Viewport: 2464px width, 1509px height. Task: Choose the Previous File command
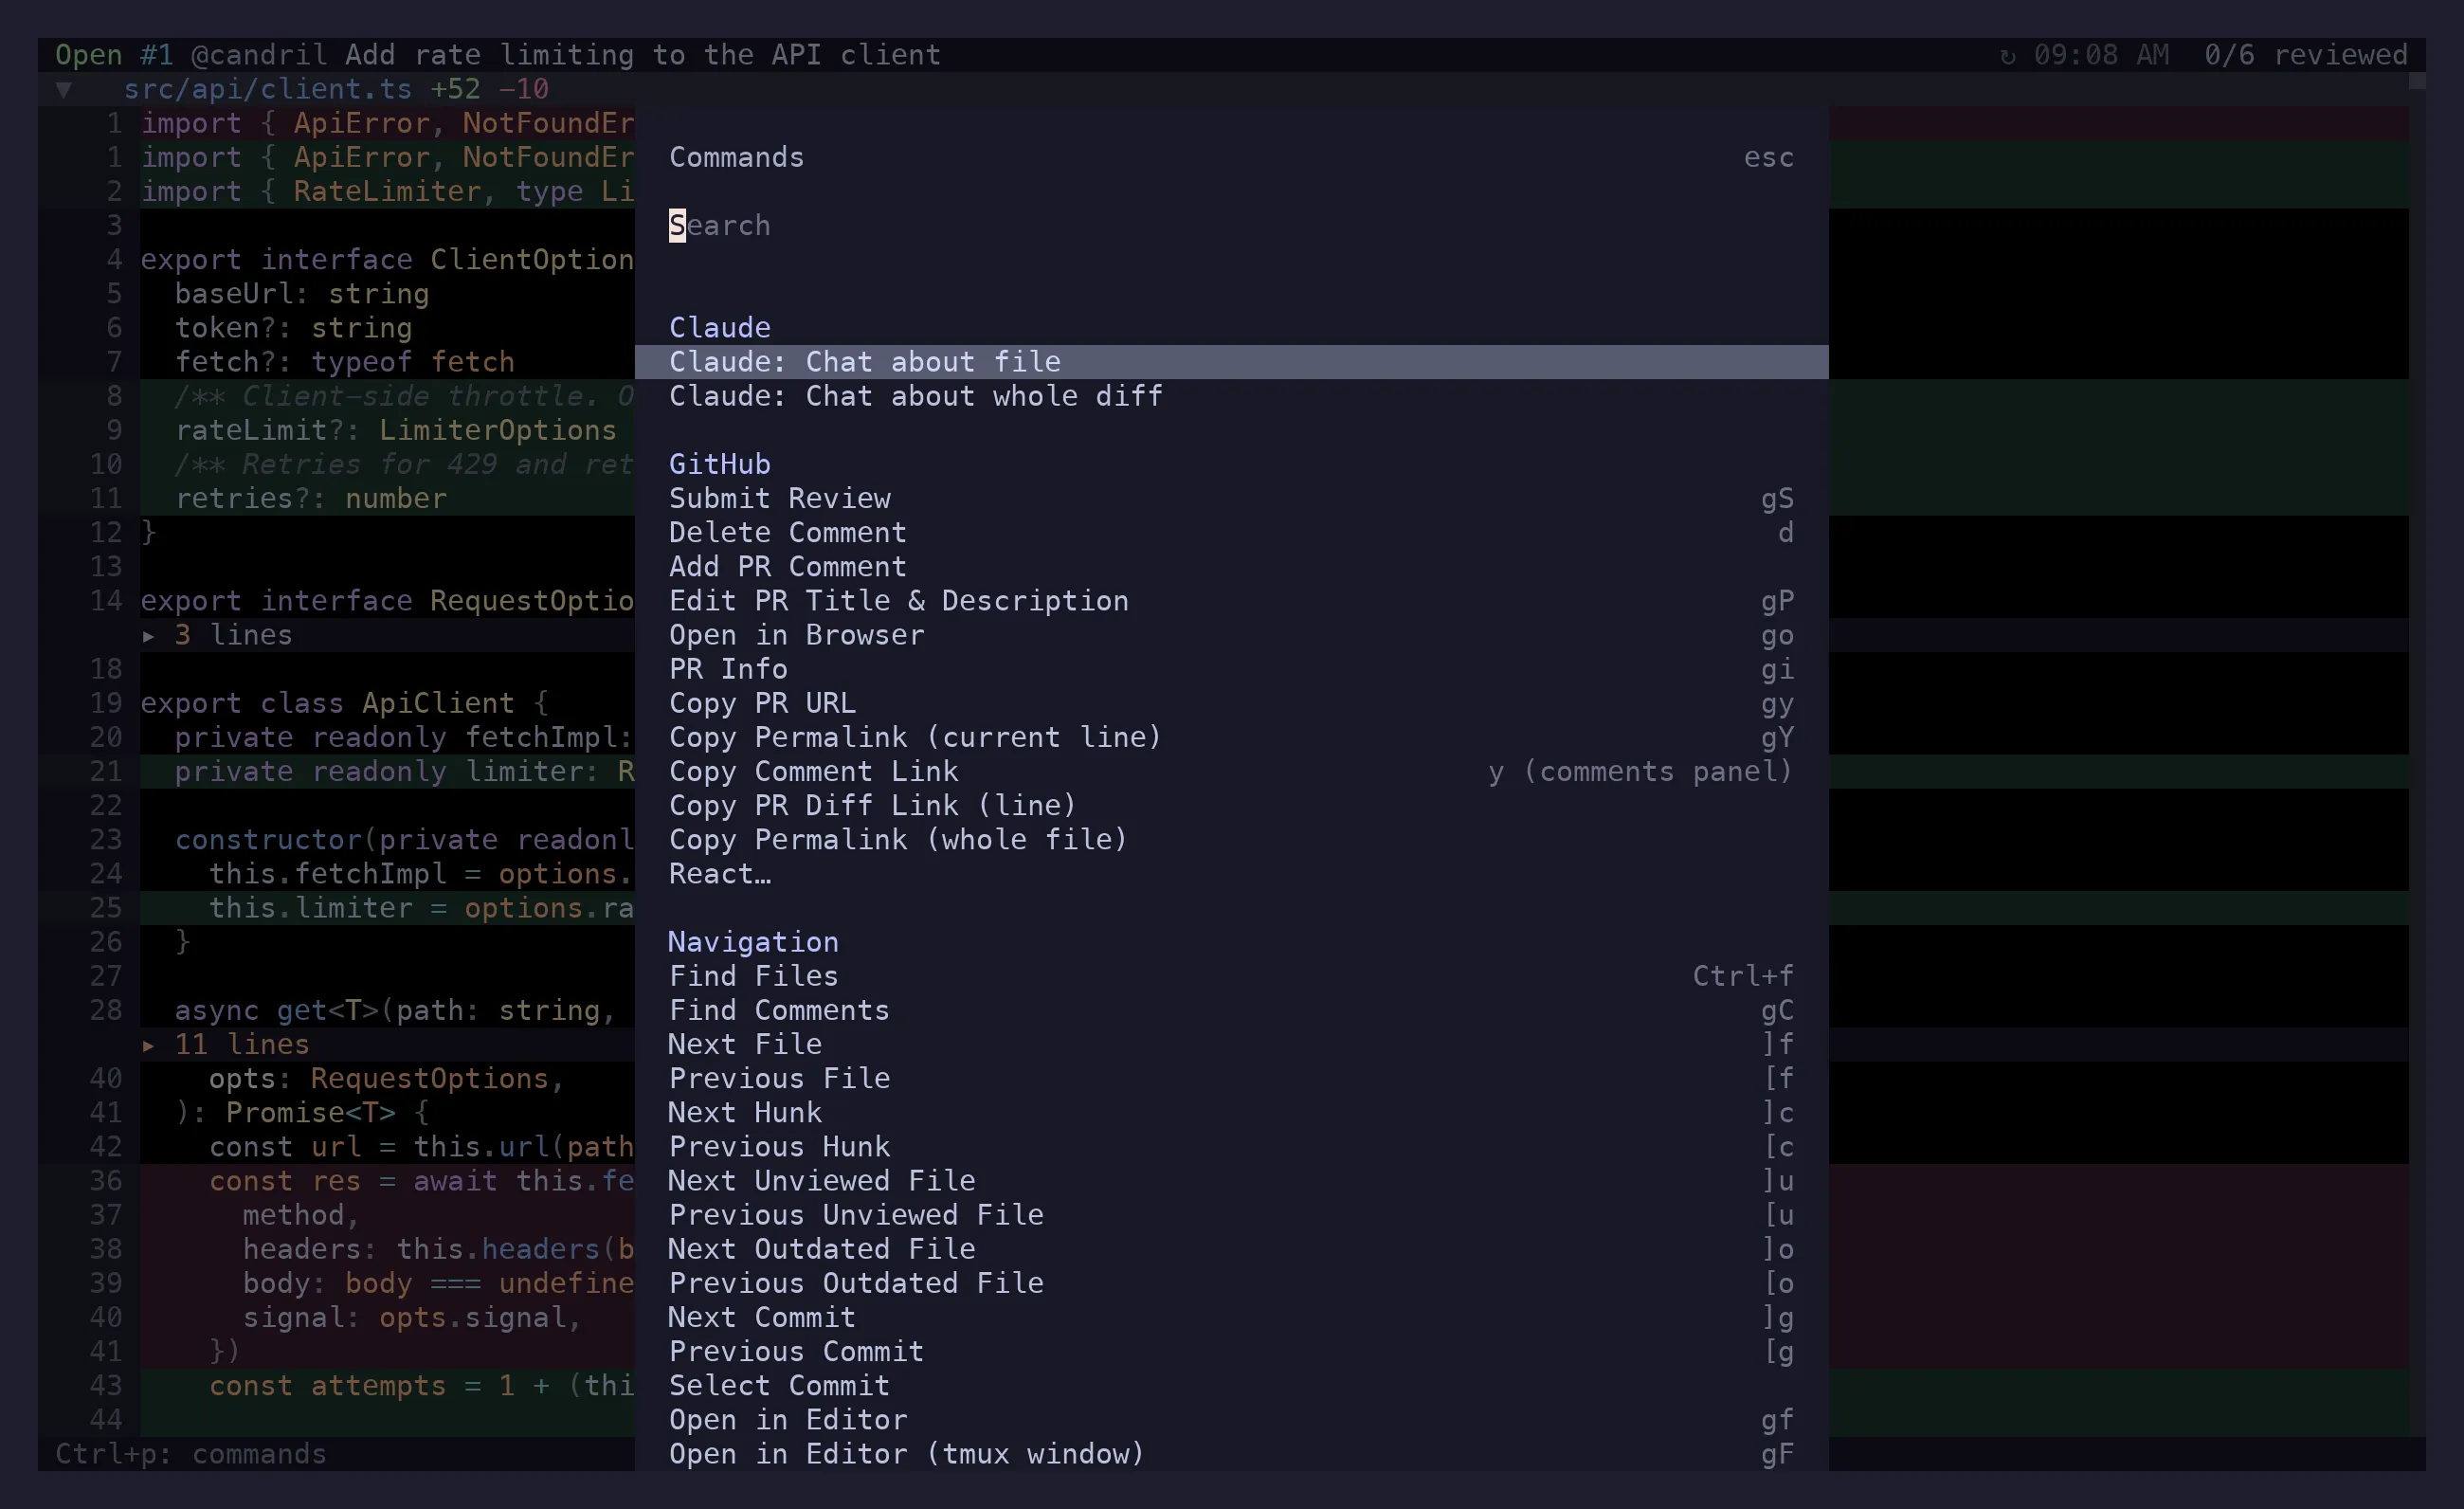(1231, 1078)
